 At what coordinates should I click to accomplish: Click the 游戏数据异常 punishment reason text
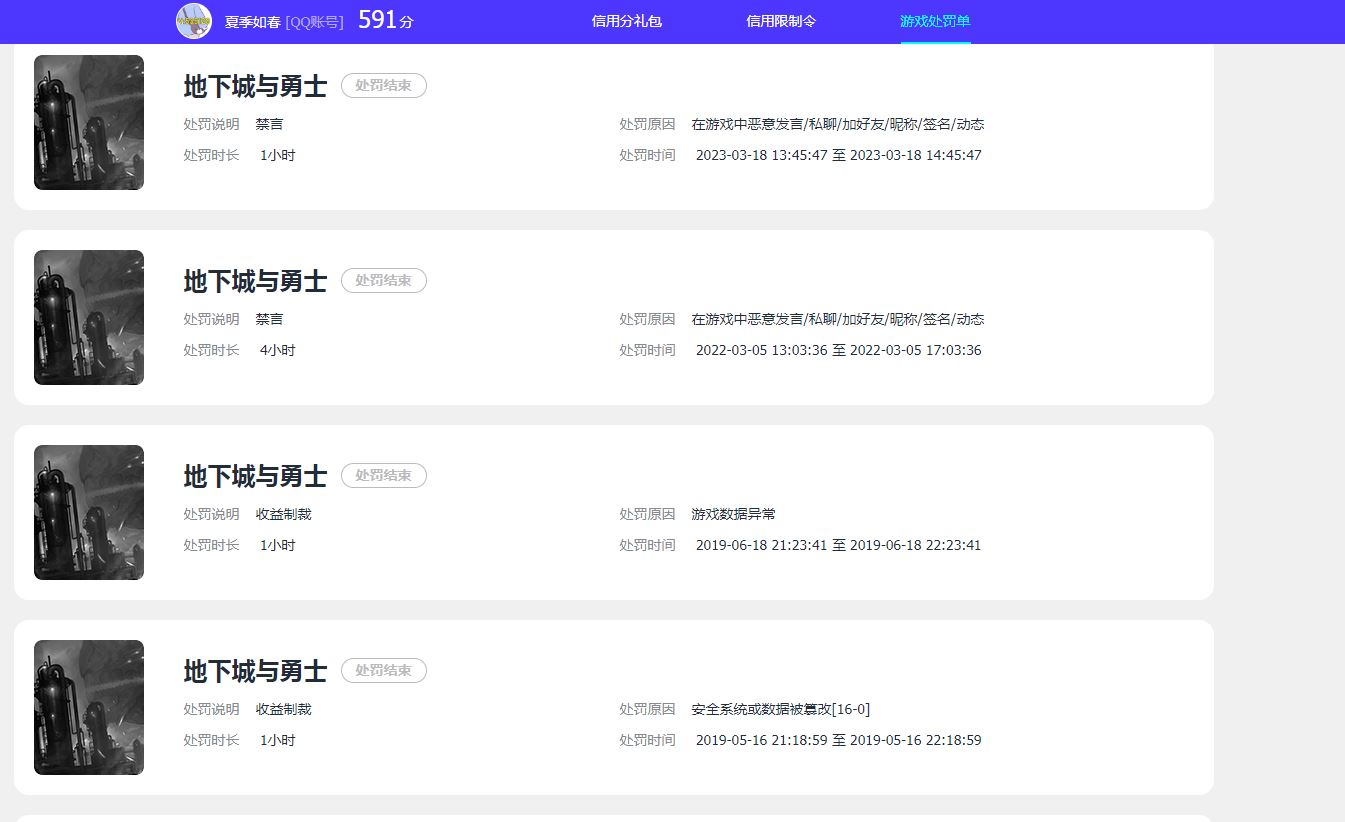click(732, 514)
